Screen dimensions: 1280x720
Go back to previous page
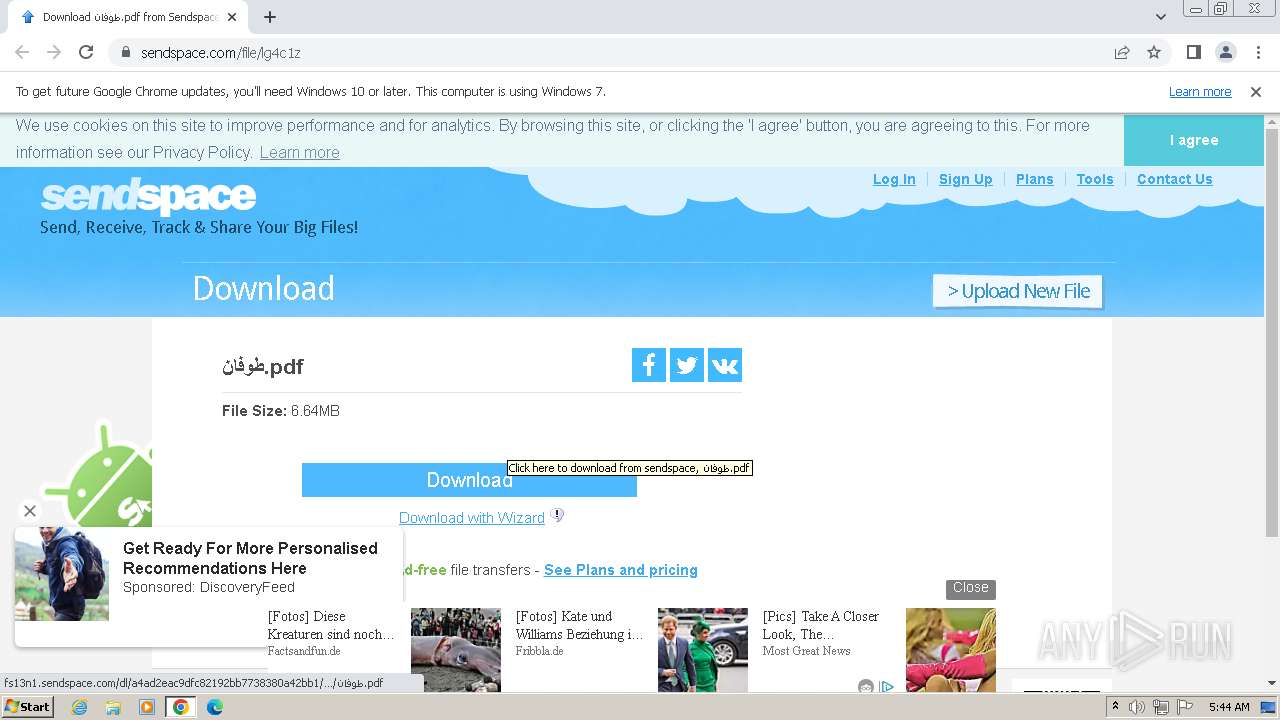[22, 52]
